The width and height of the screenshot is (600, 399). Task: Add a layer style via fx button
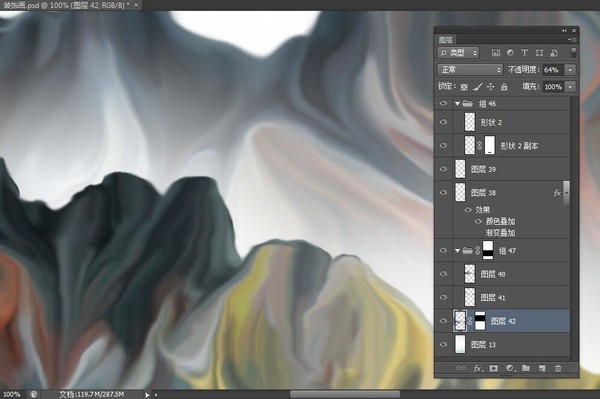[x=478, y=368]
